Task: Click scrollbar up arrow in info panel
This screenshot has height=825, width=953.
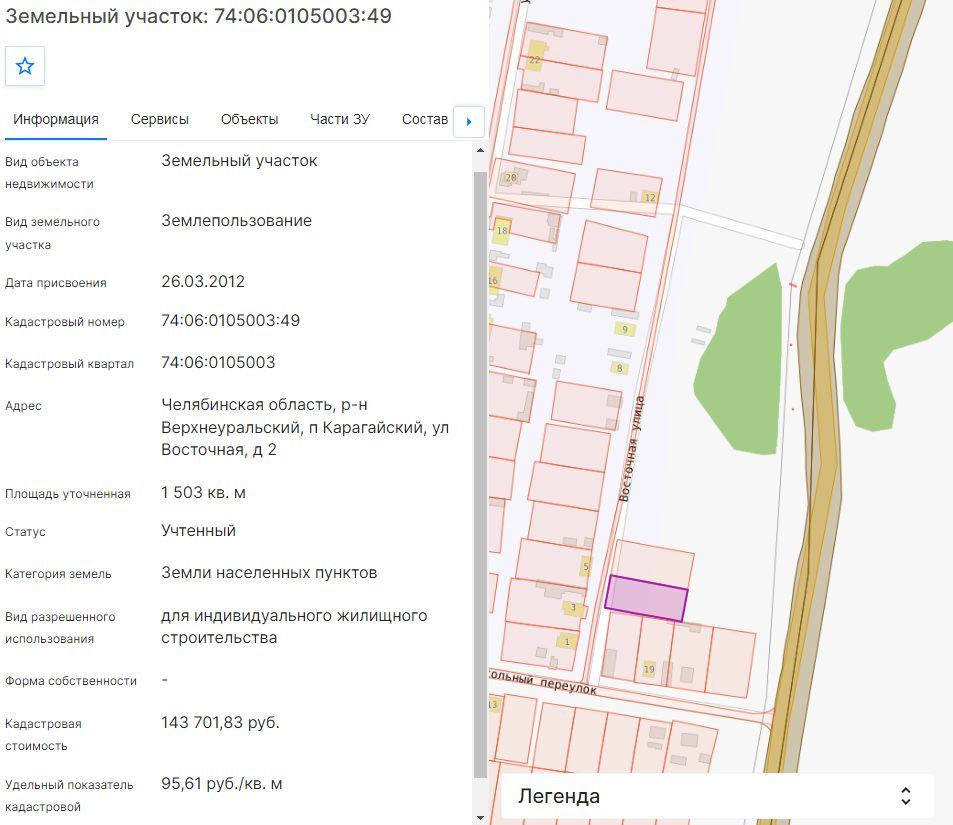Action: [480, 150]
